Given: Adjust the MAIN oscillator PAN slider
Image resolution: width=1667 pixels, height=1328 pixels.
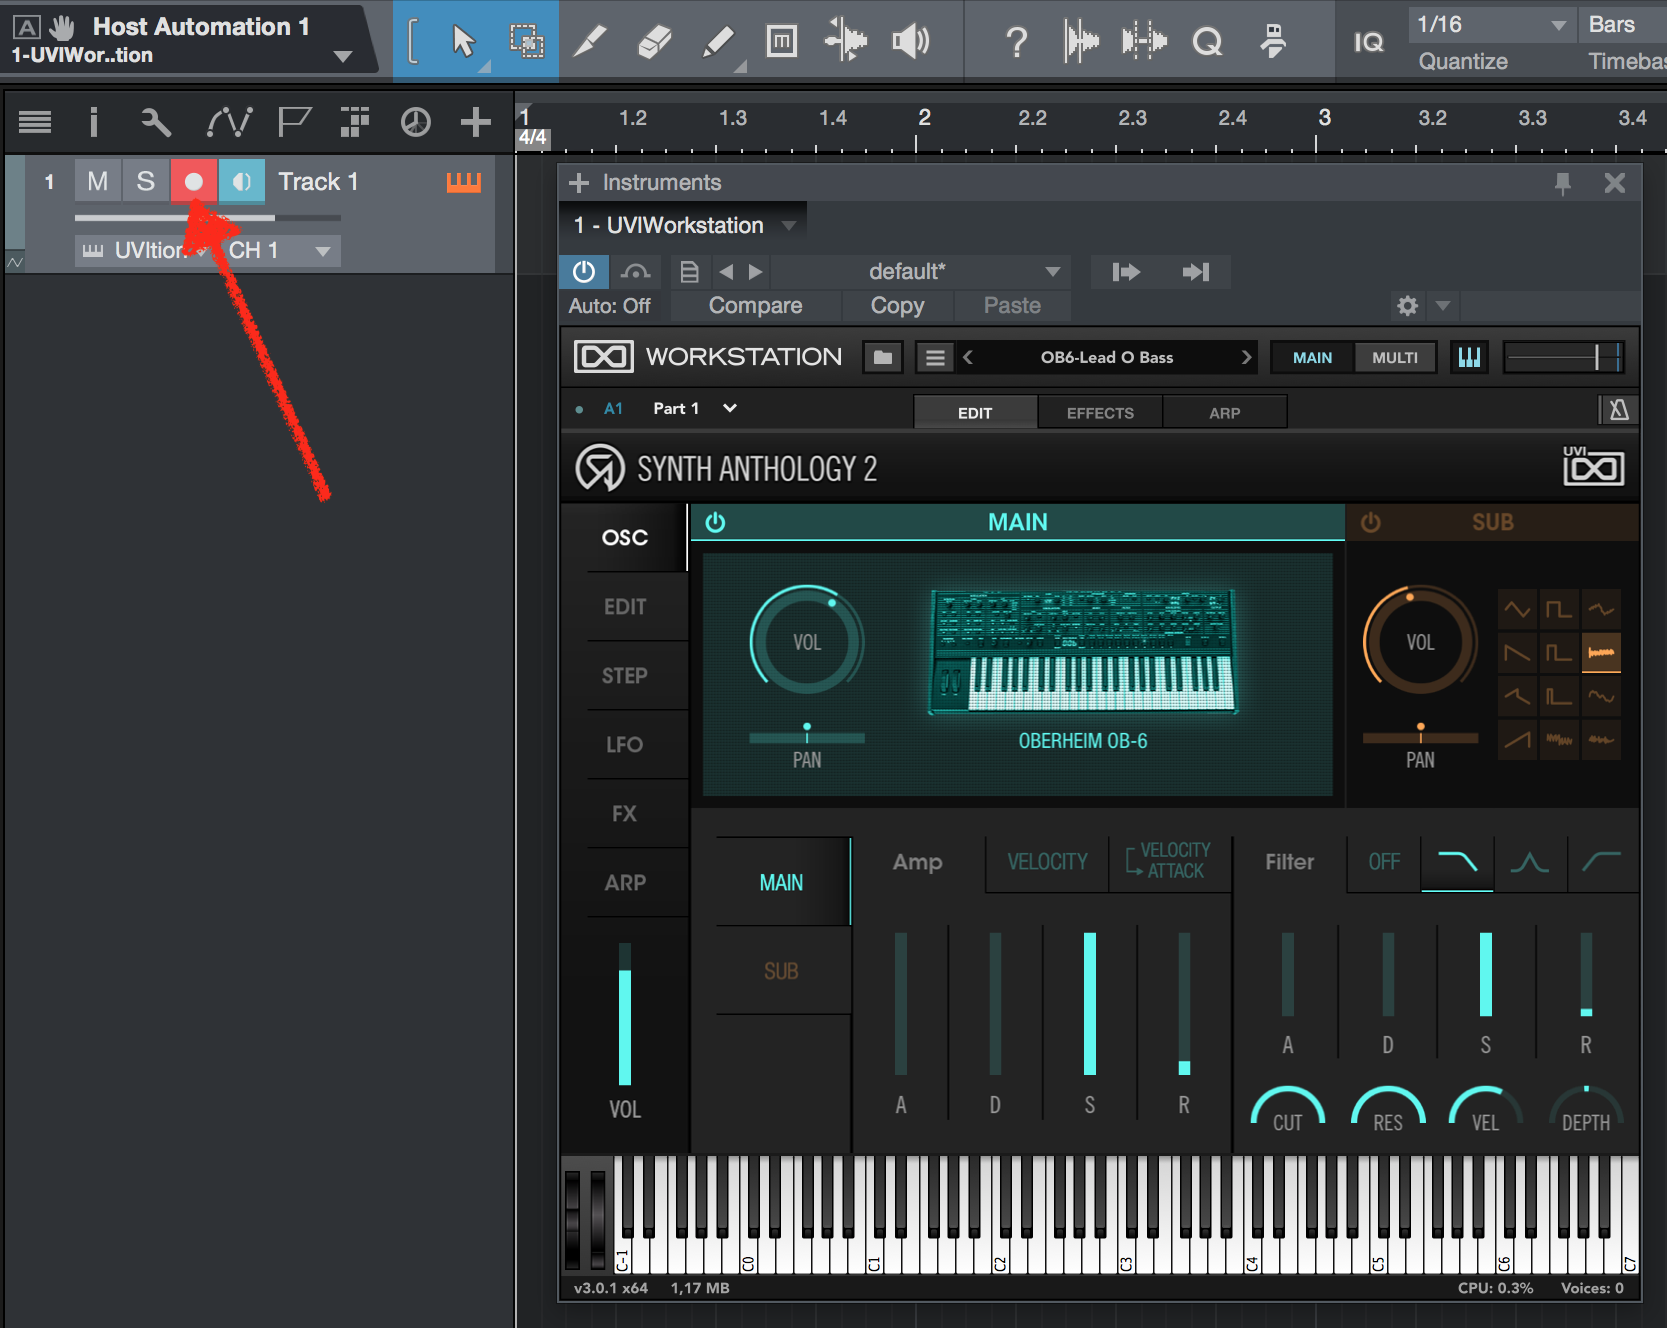Looking at the screenshot, I should coord(807,738).
